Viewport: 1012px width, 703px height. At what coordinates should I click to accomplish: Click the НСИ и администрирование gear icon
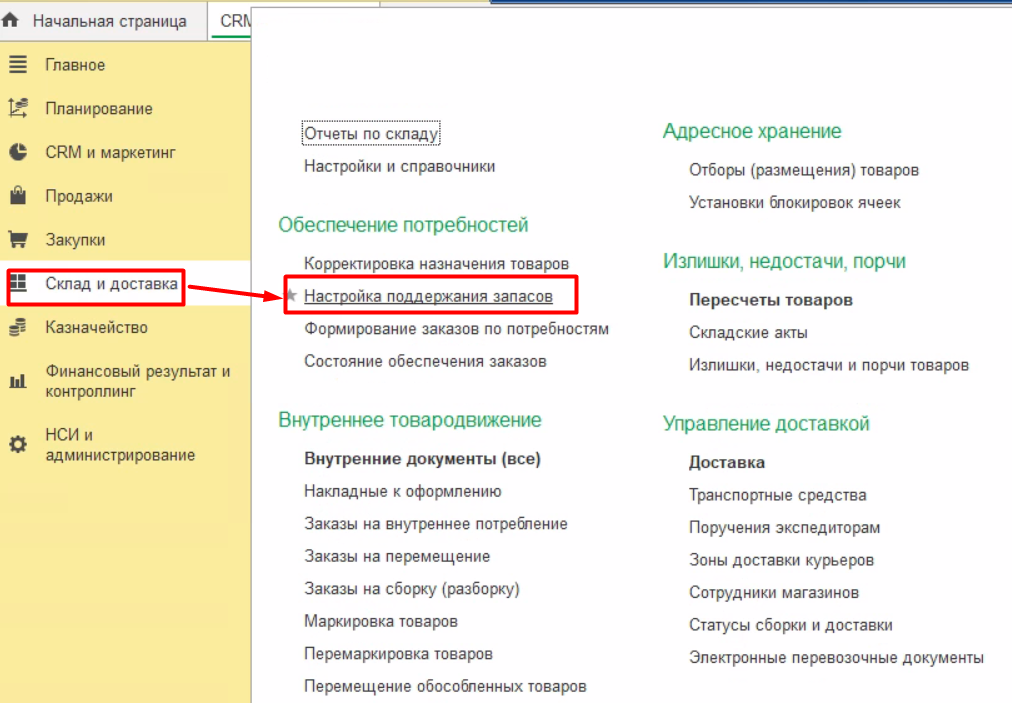pos(17,445)
